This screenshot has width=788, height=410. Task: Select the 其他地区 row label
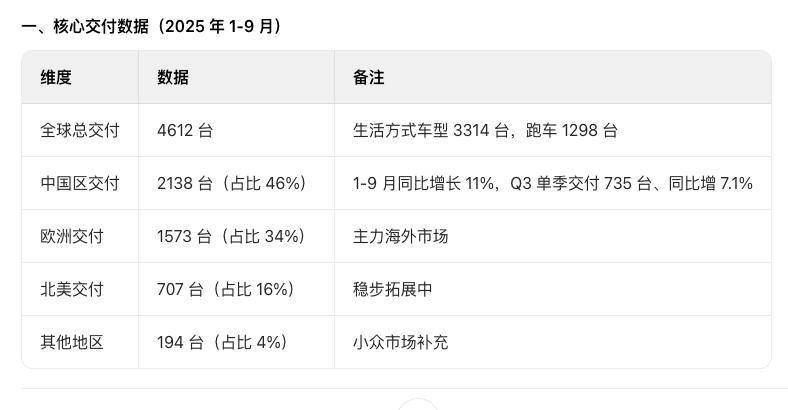72,342
